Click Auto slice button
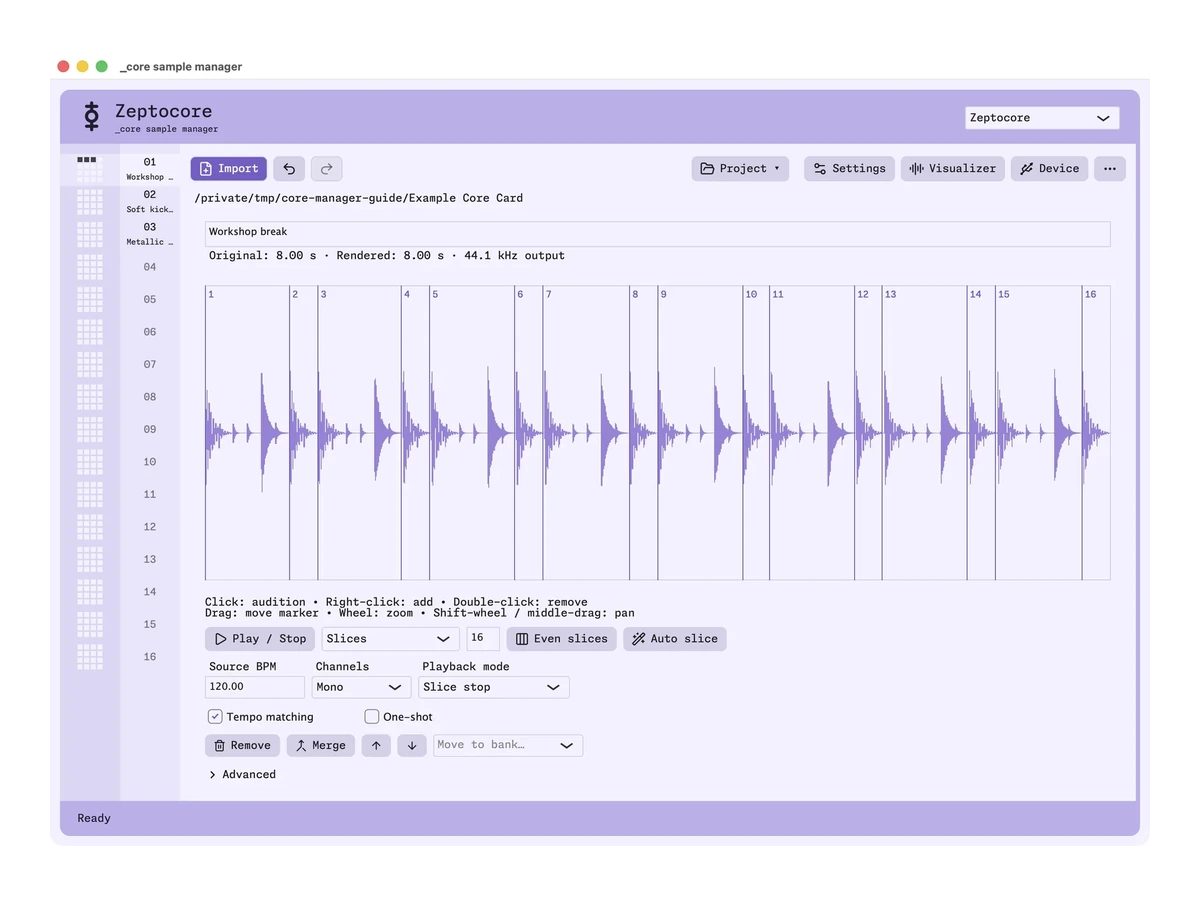Viewport: 1200px width, 900px height. tap(675, 639)
